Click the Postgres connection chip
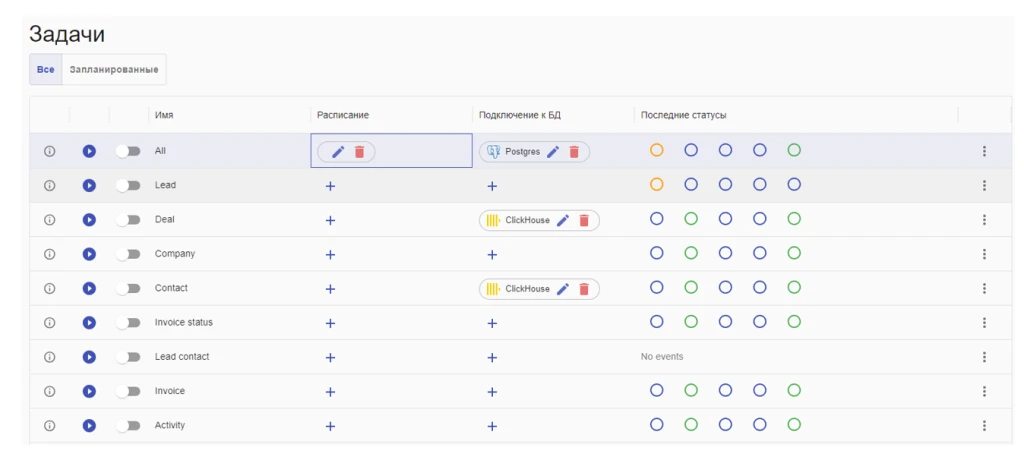Screen dimensions: 1024x460 click(514, 152)
